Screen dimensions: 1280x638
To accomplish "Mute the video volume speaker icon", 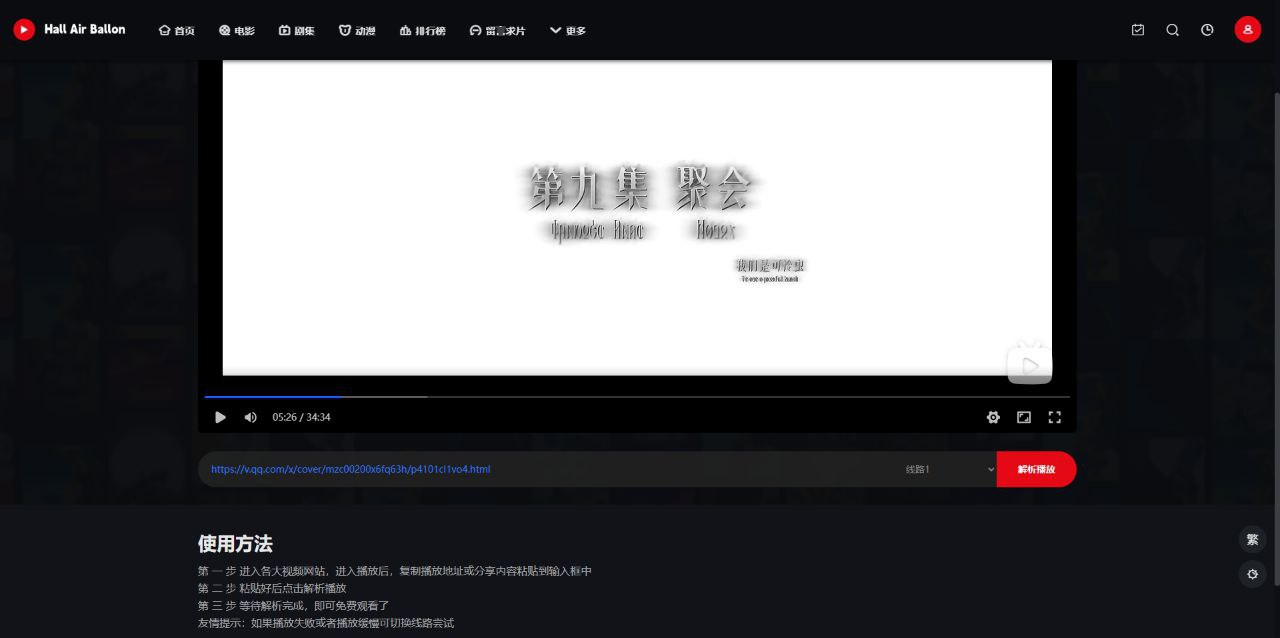I will pos(251,417).
